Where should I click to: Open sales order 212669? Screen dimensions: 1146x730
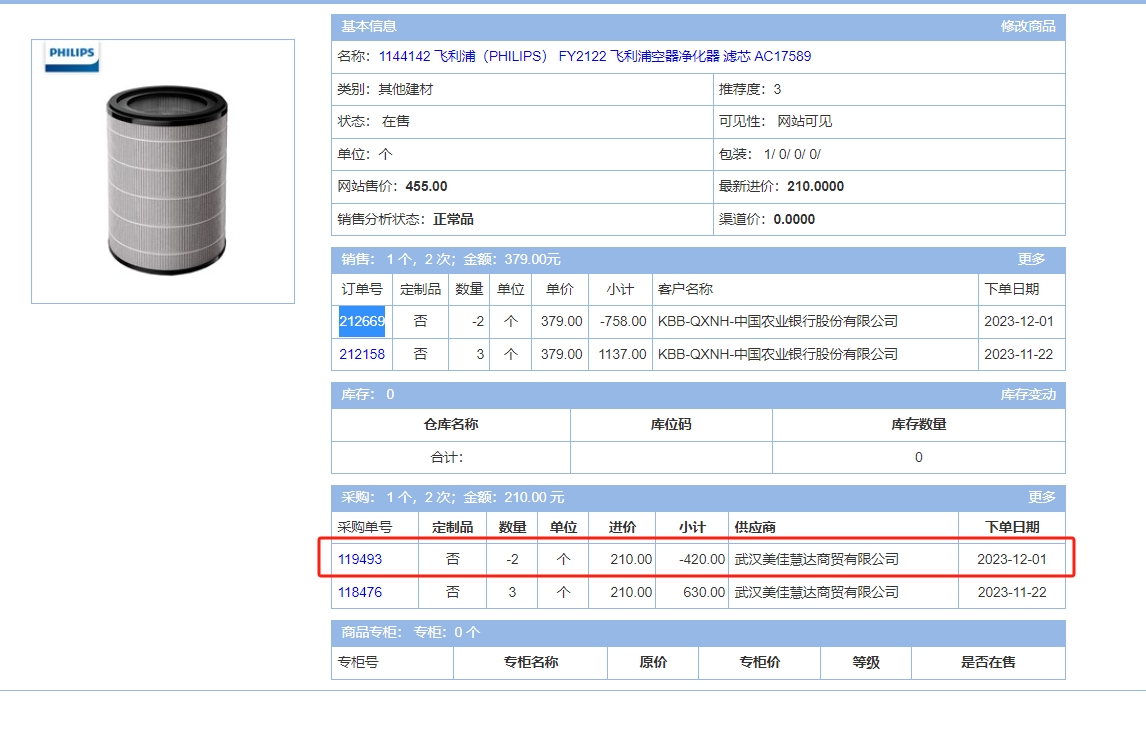click(362, 322)
